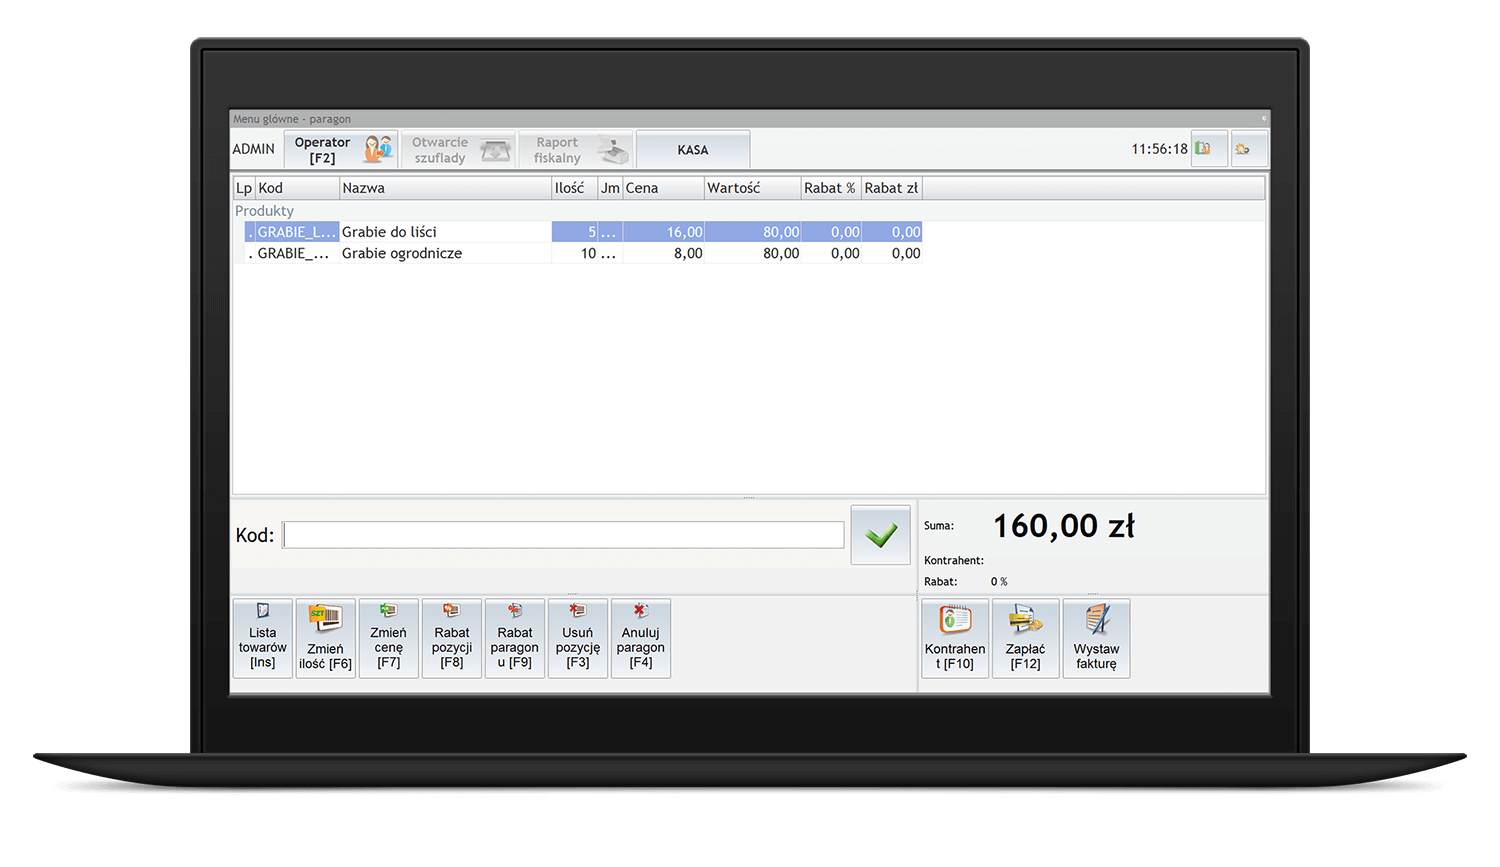
Task: Click Zmień ilość barcode button
Action: pyautogui.click(x=325, y=638)
